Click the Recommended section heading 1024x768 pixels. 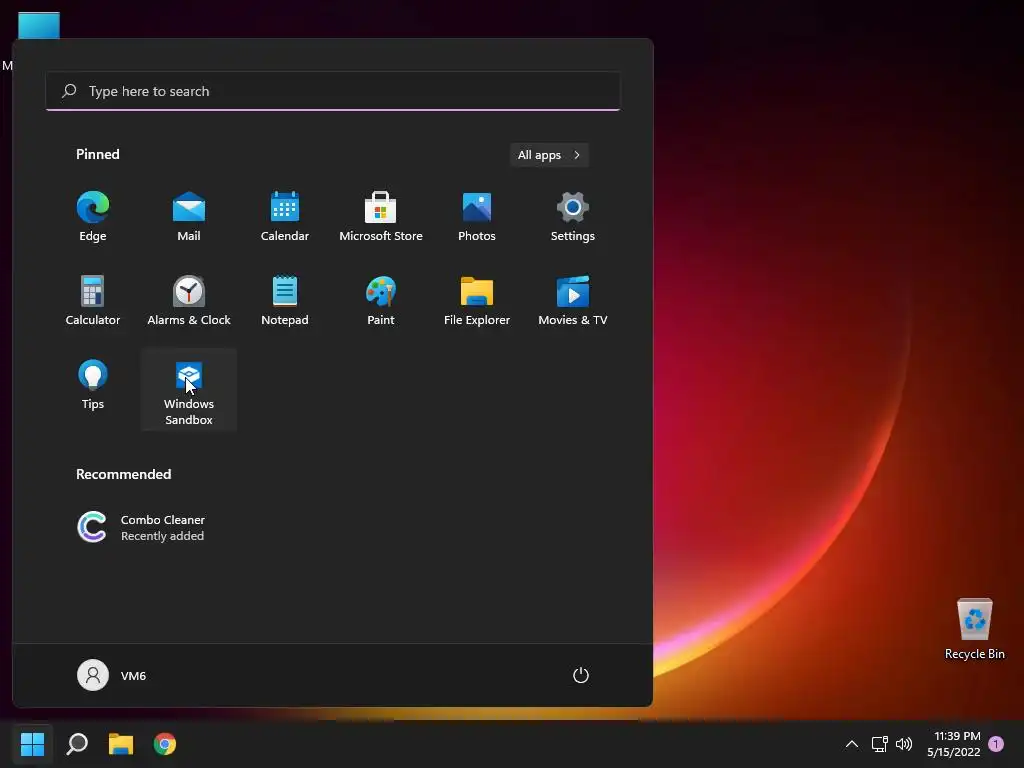(x=123, y=474)
